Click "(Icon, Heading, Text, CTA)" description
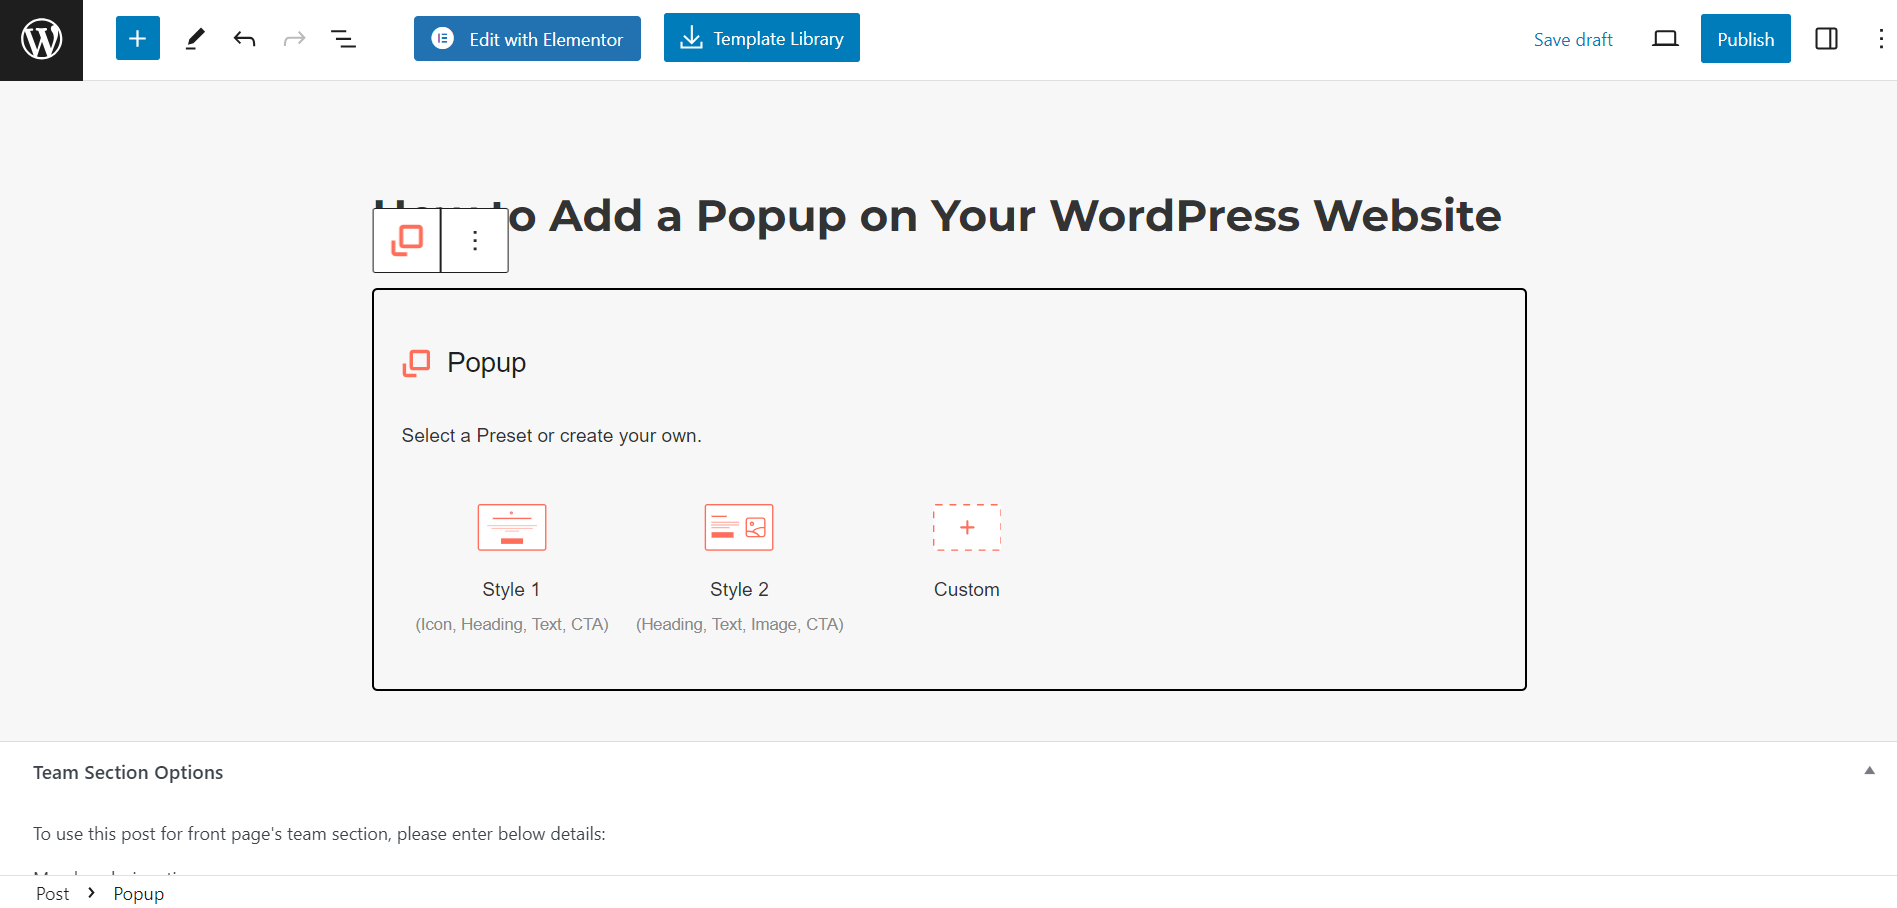This screenshot has height=908, width=1897. pos(512,625)
